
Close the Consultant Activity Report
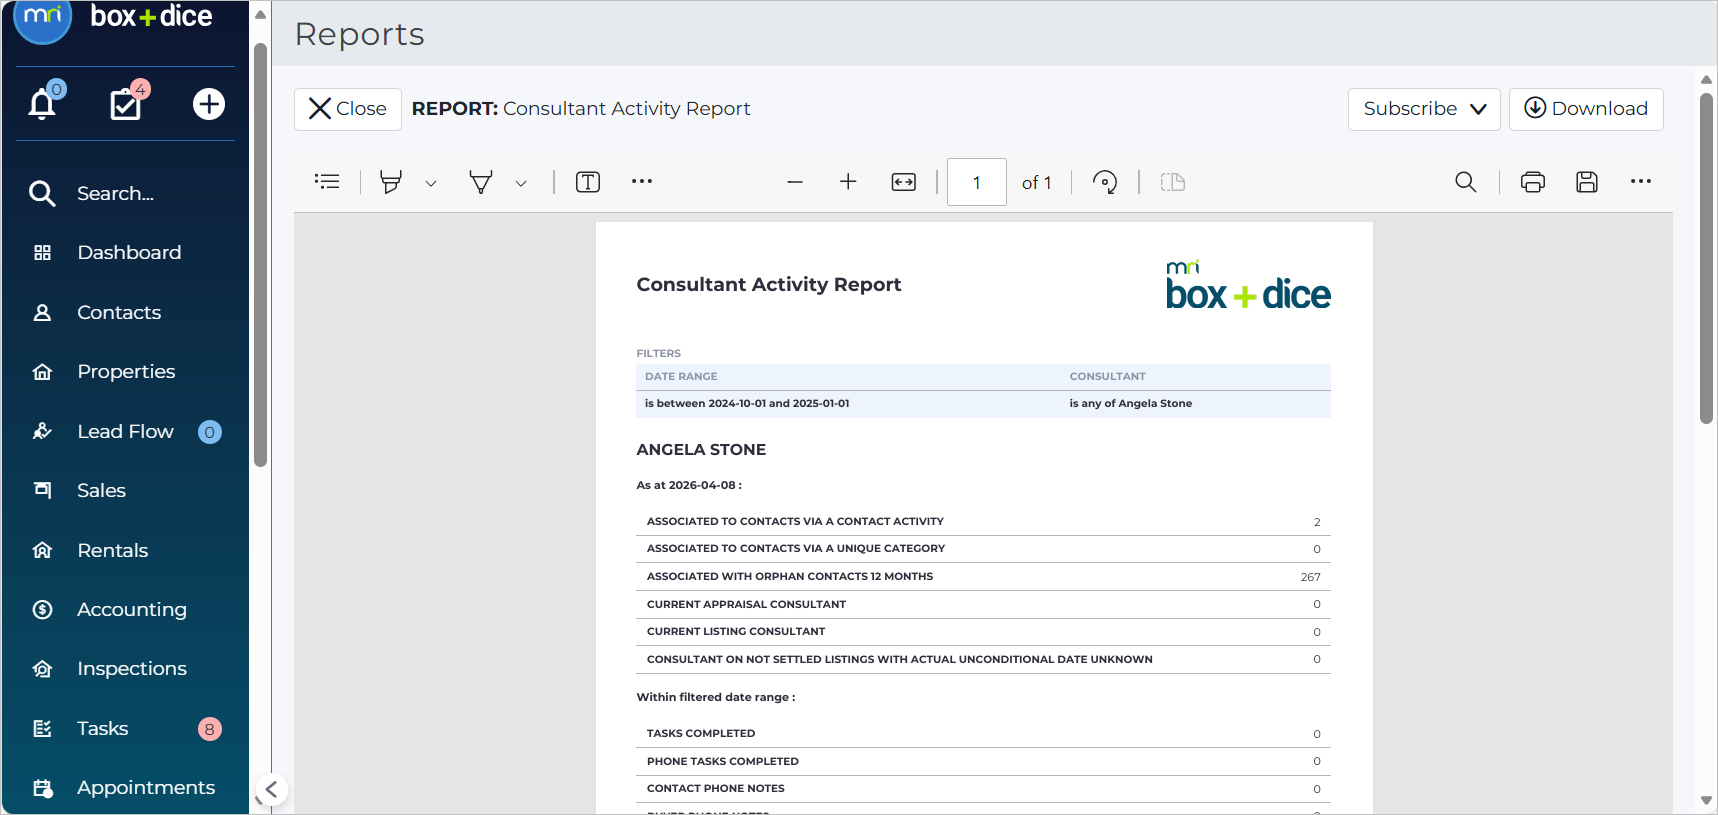[x=348, y=109]
